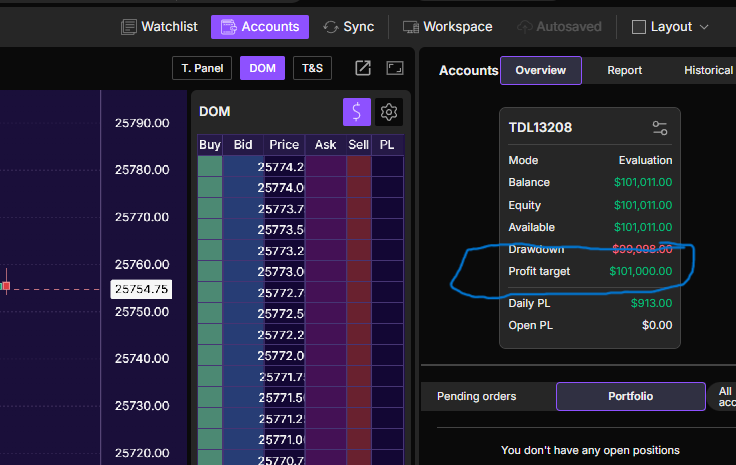
Task: Click the green Buy cell at 25774.0 row
Action: [210, 188]
